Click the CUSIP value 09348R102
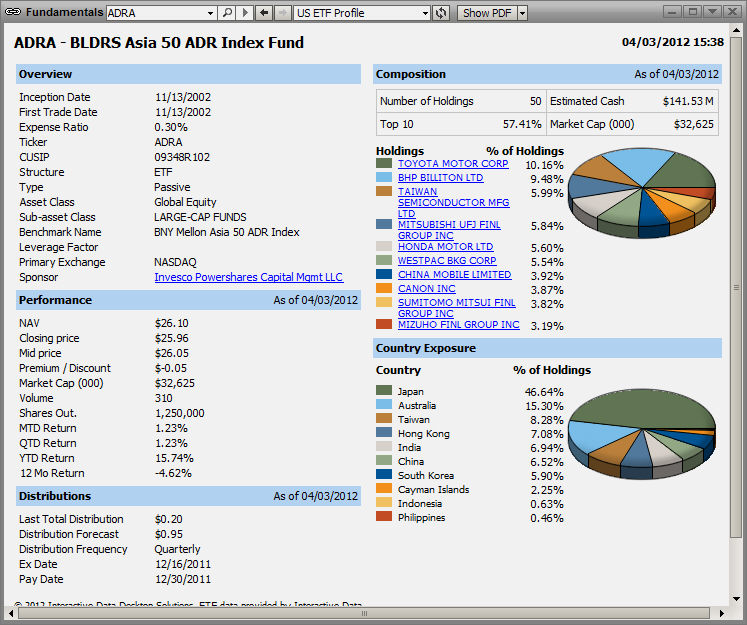The height and width of the screenshot is (625, 747). pyautogui.click(x=182, y=157)
